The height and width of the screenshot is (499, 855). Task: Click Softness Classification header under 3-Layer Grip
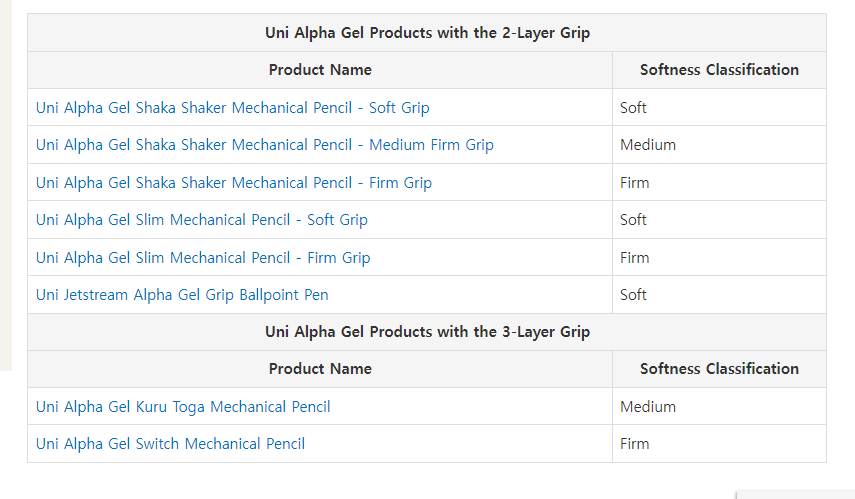[x=719, y=369]
